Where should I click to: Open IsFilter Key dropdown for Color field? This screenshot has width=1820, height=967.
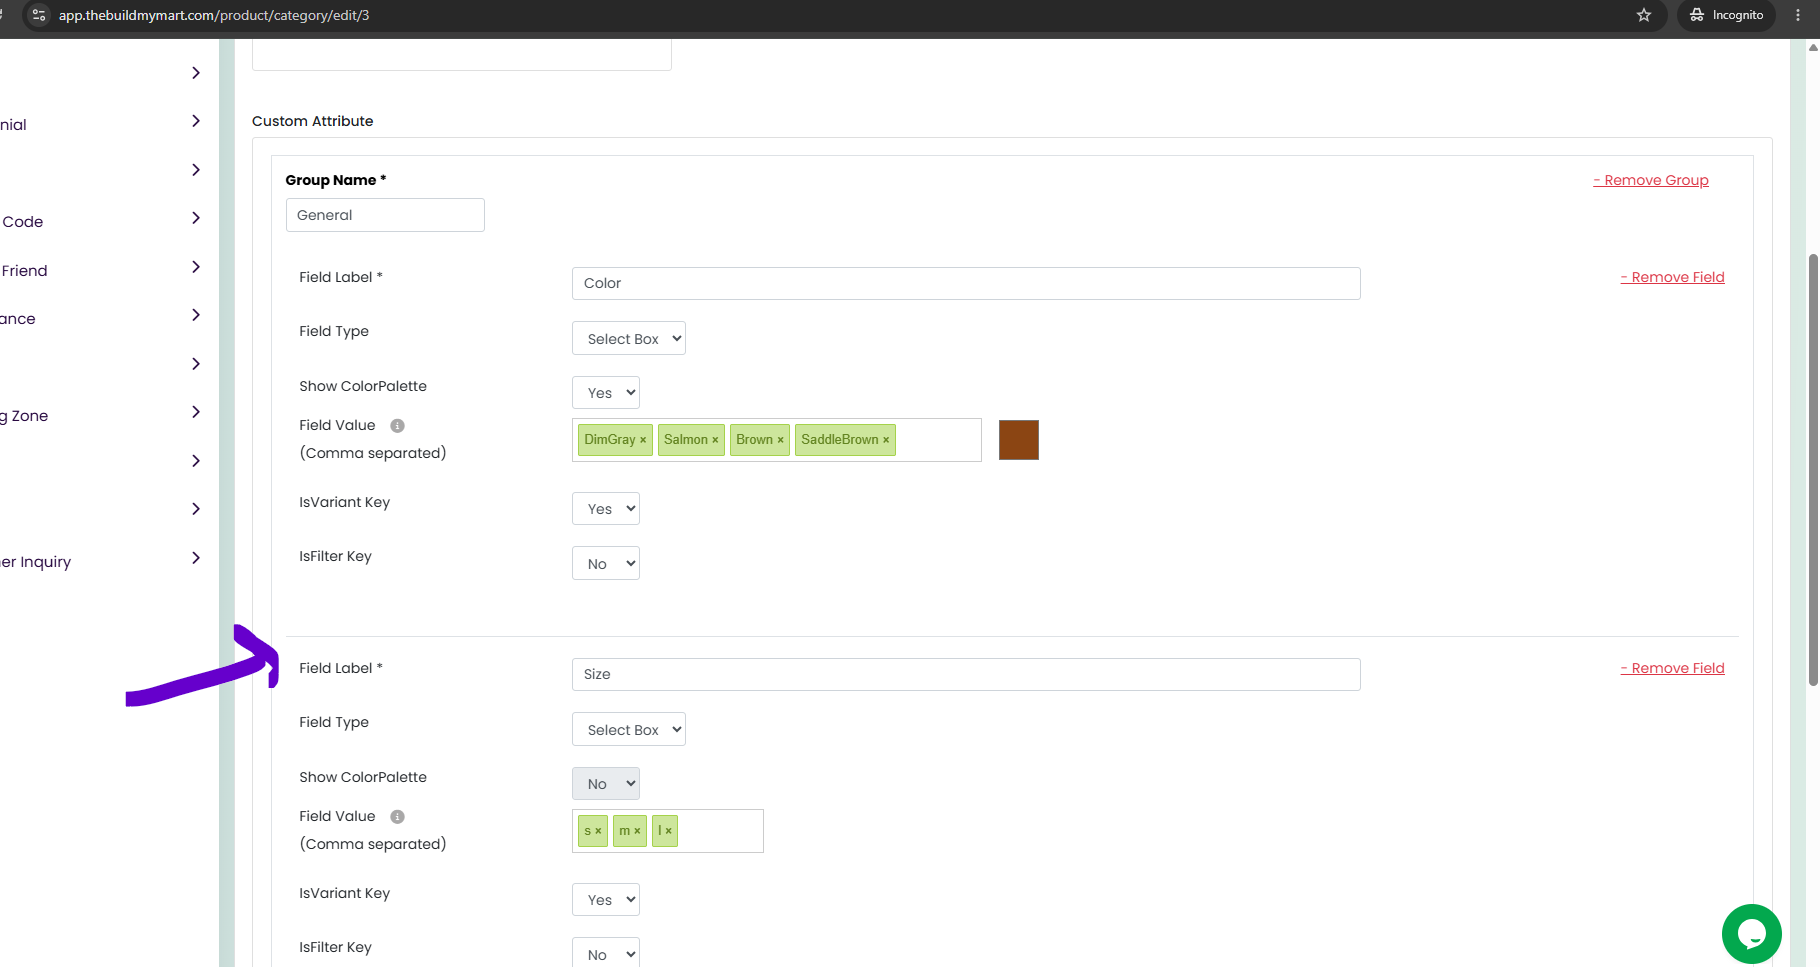(x=606, y=564)
